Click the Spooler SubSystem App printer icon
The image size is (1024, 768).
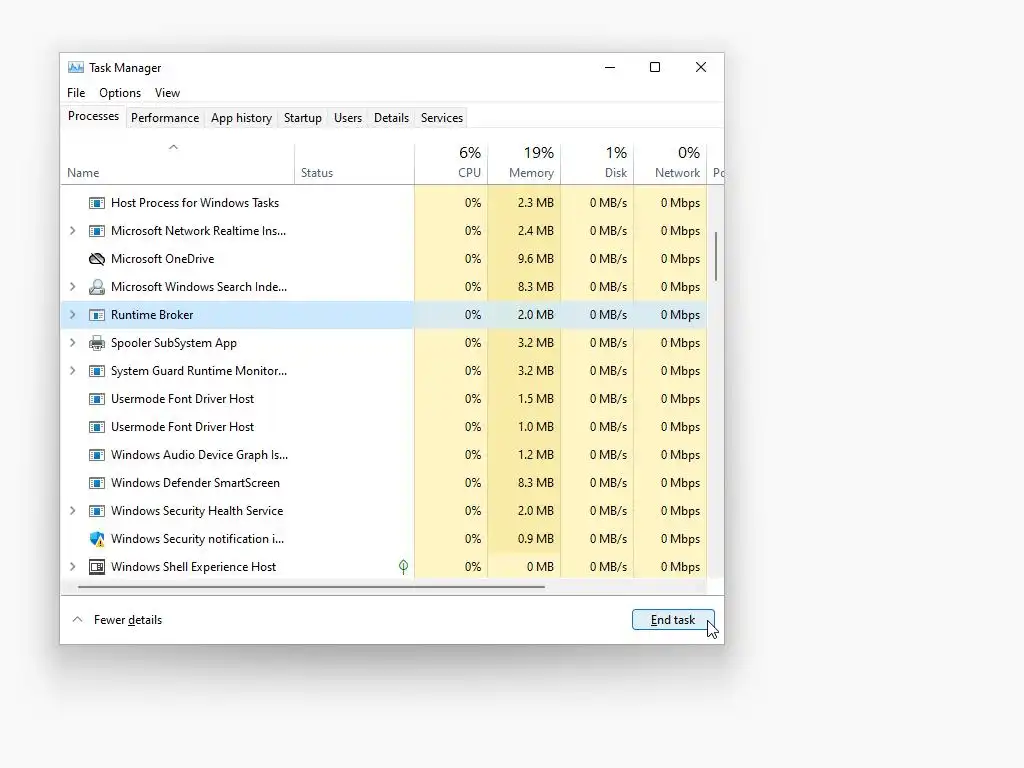(97, 343)
